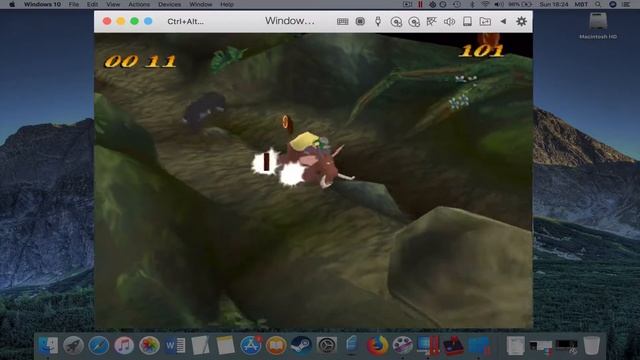This screenshot has width=640, height=360.
Task: Click the CPU chip icon in Parallels toolbar
Action: (x=360, y=21)
